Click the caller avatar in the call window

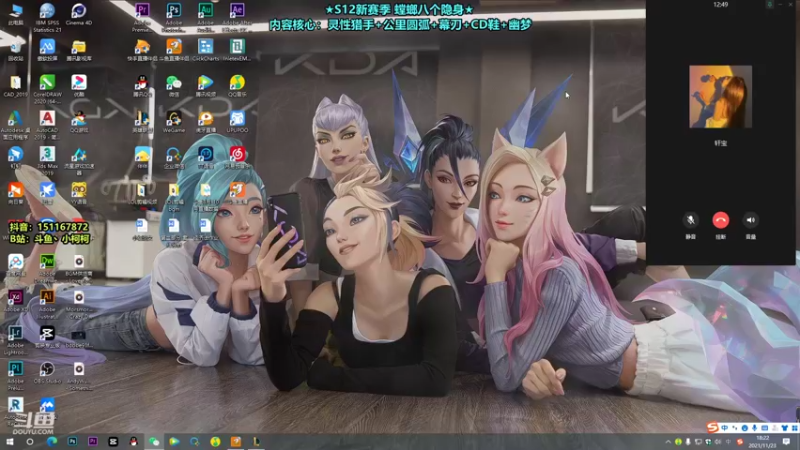(x=720, y=96)
